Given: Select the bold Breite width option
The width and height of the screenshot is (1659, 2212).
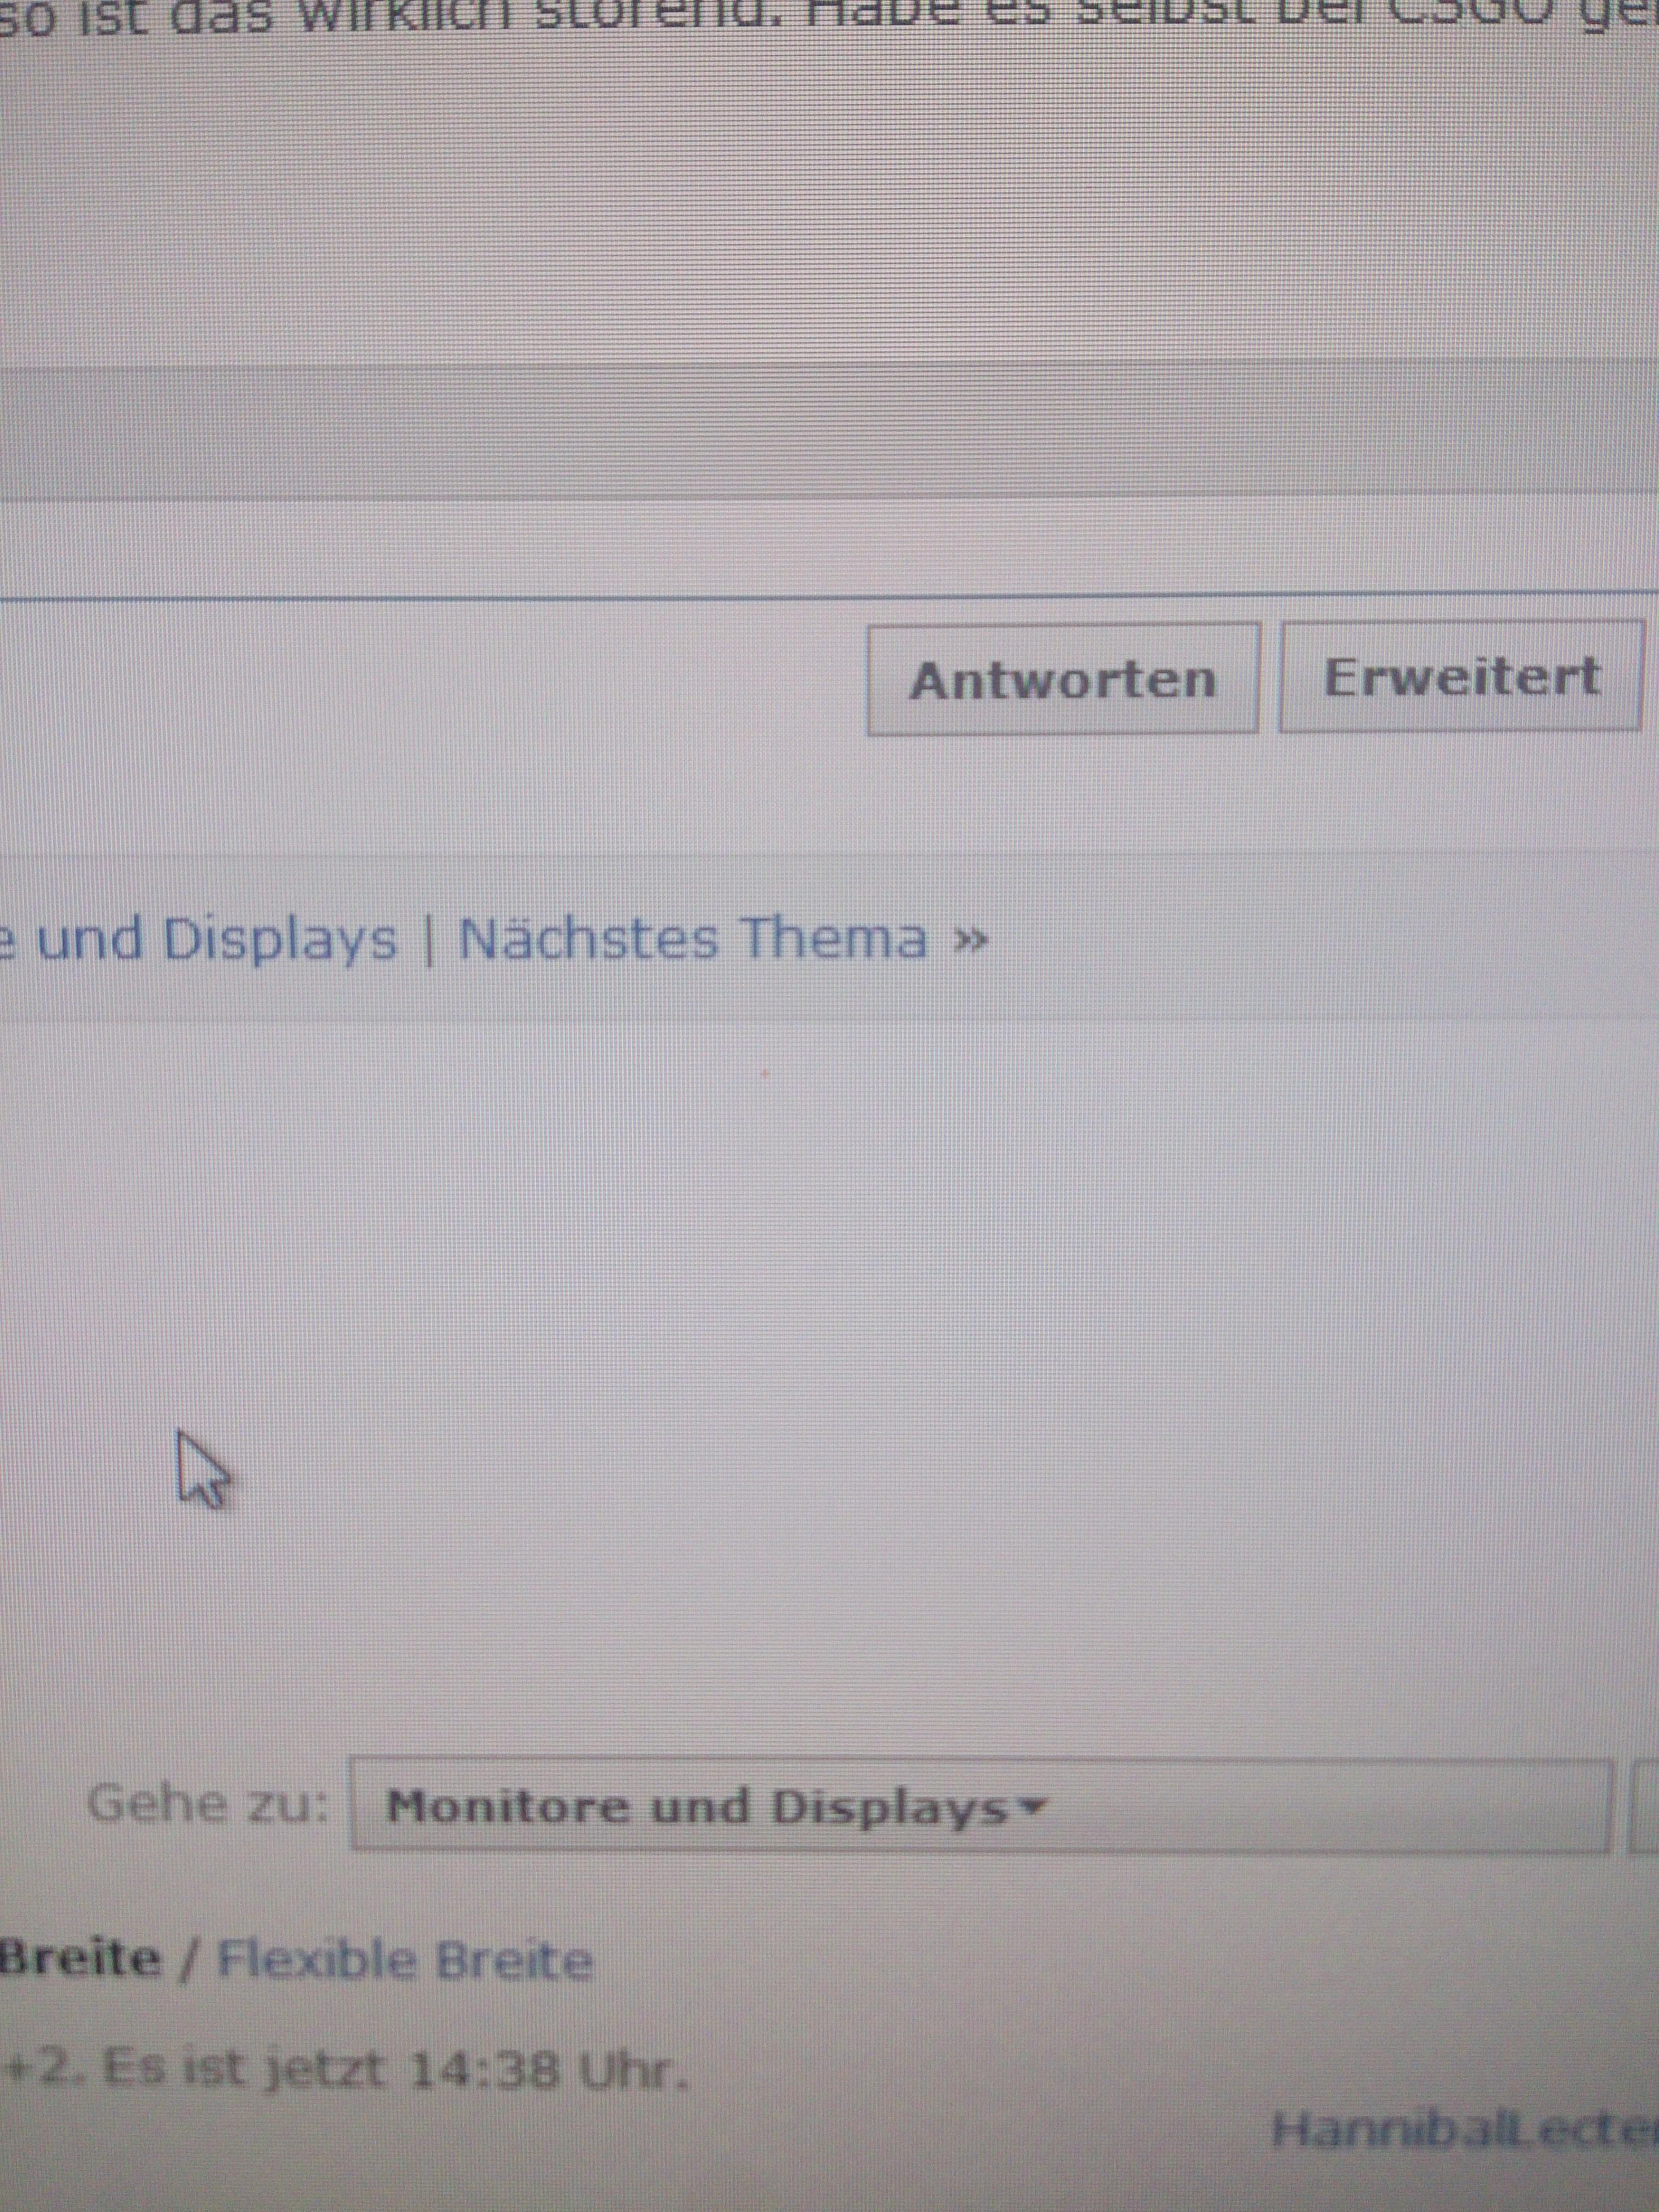Looking at the screenshot, I should click(80, 1958).
